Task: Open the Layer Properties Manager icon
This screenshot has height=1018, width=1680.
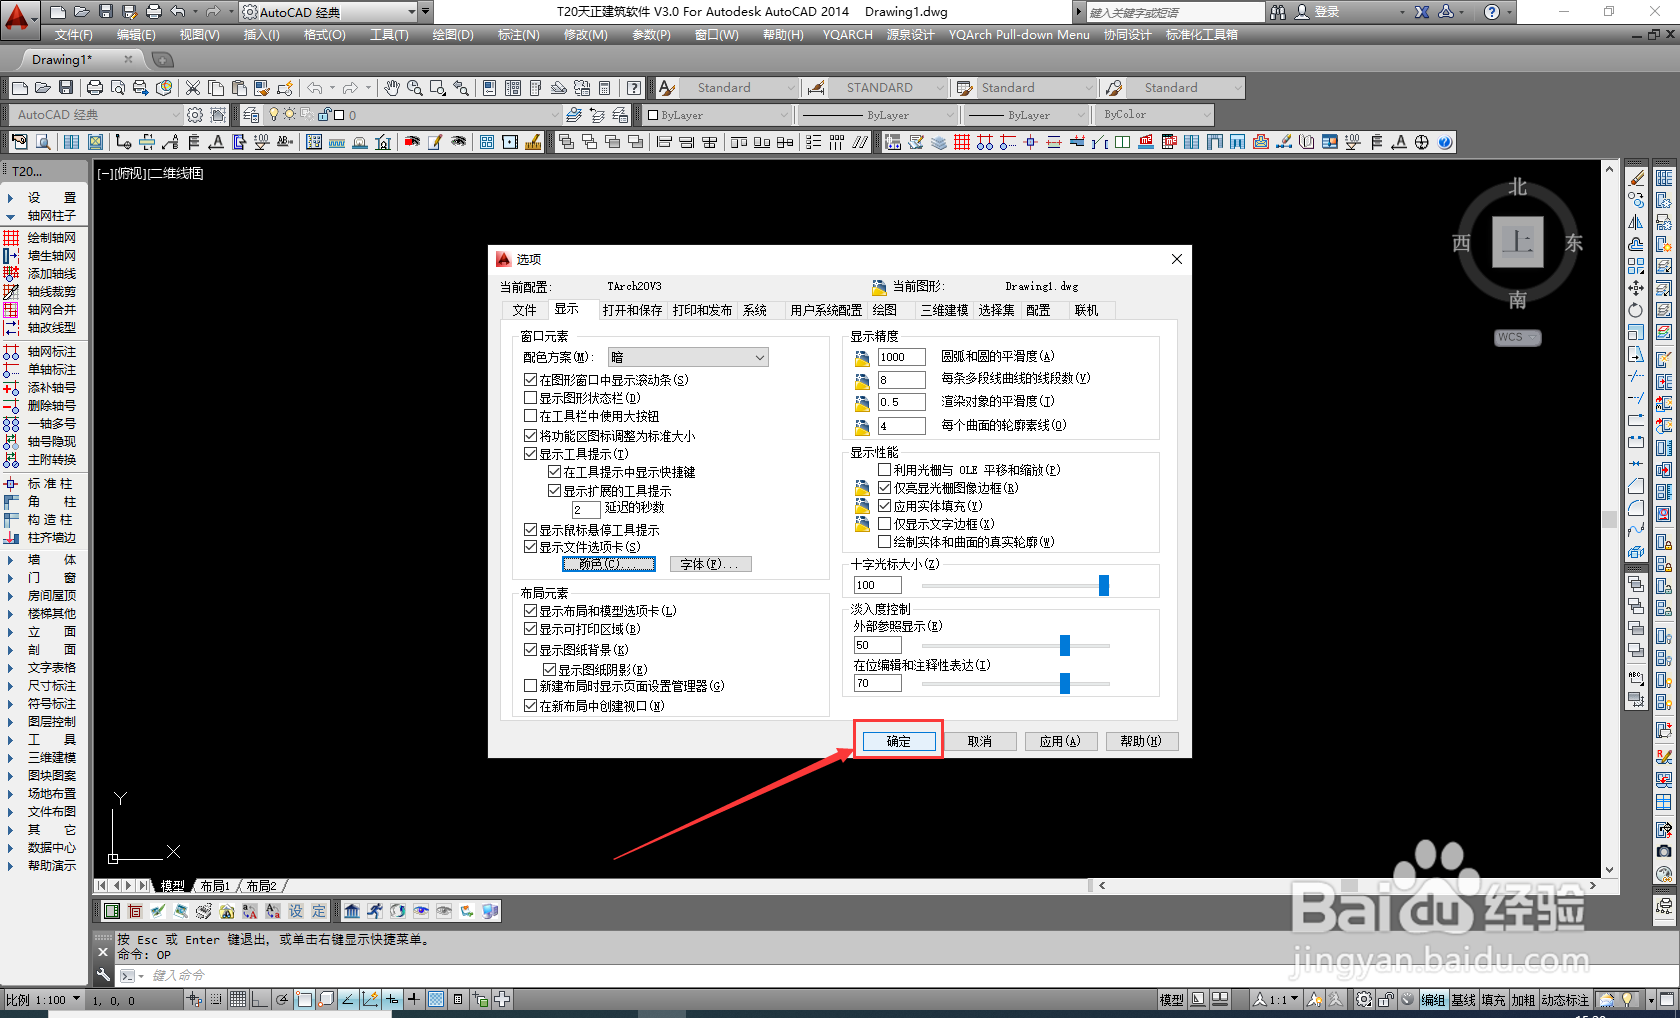Action: (x=251, y=115)
